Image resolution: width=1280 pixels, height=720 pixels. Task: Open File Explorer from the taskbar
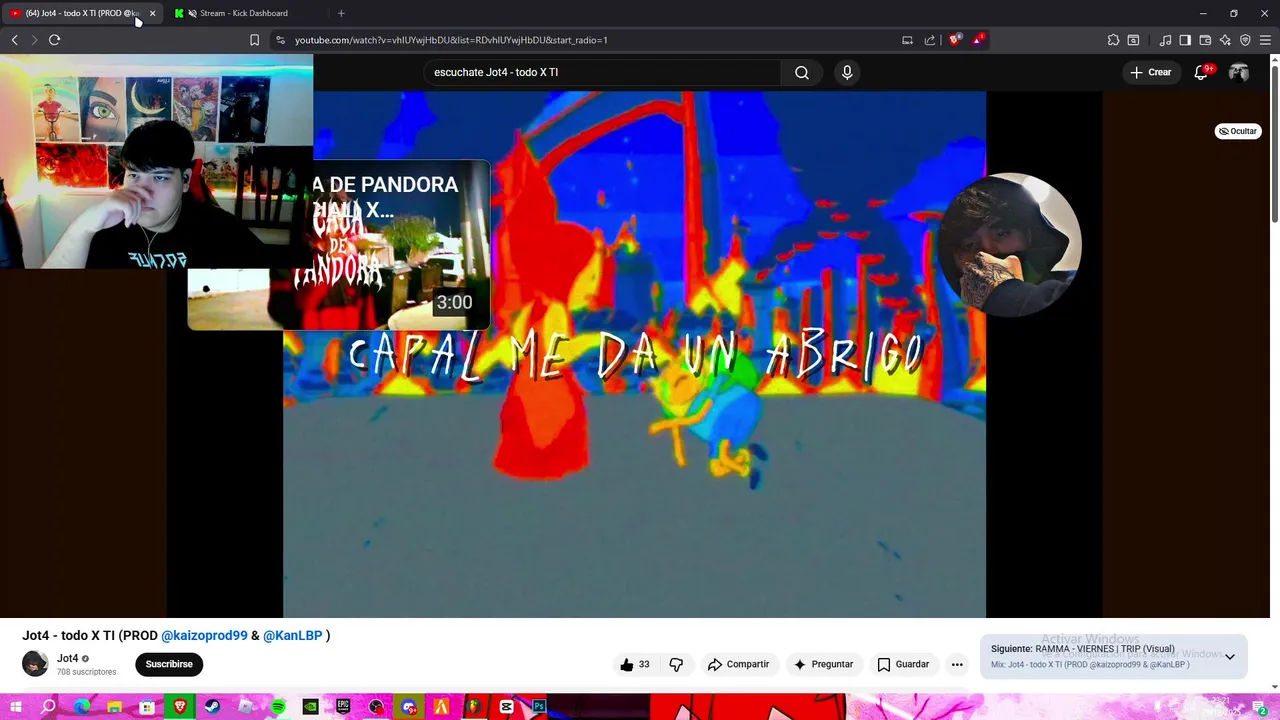click(114, 707)
